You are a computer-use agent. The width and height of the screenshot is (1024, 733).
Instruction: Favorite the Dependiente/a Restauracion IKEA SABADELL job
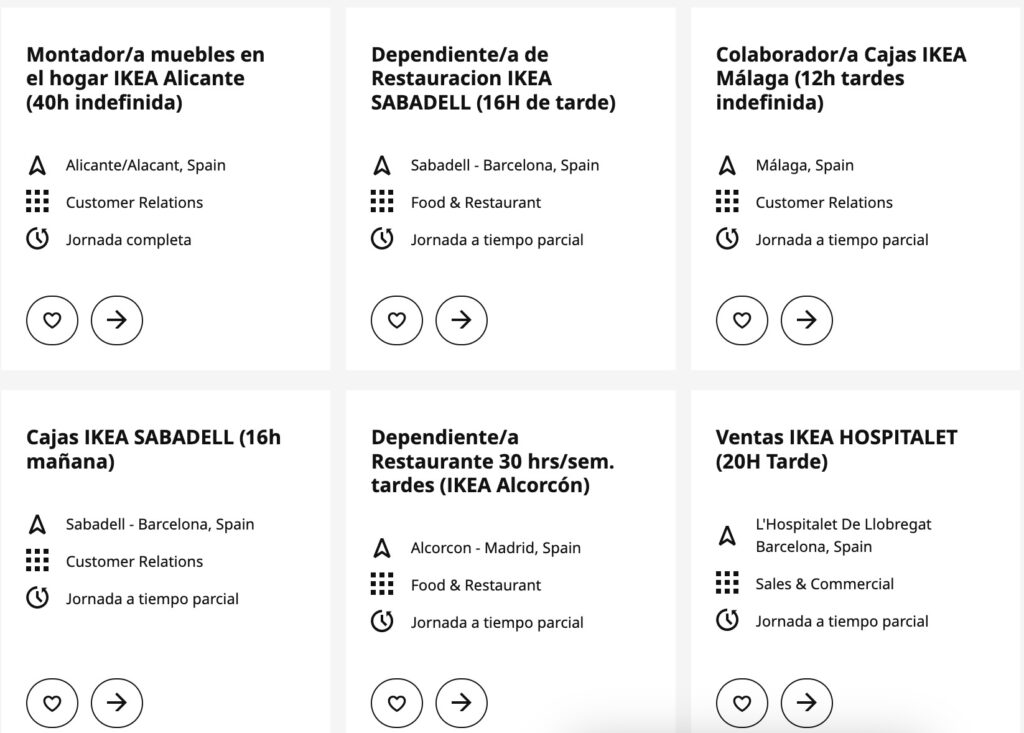coord(397,320)
